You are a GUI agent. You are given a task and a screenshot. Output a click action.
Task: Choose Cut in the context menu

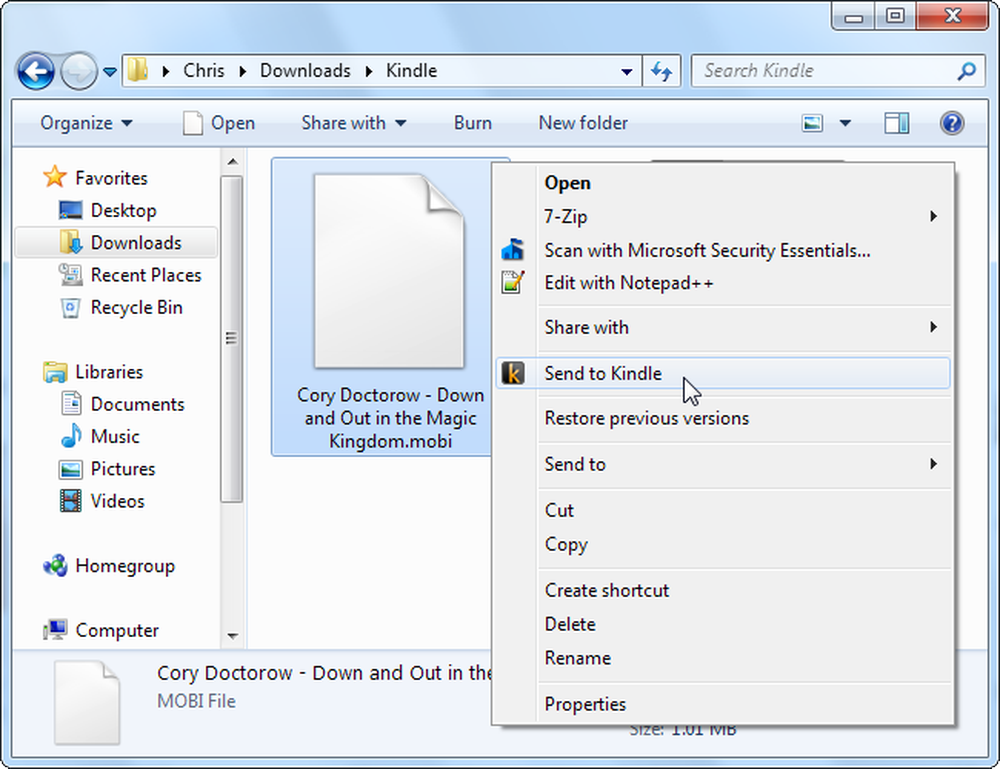pyautogui.click(x=723, y=511)
